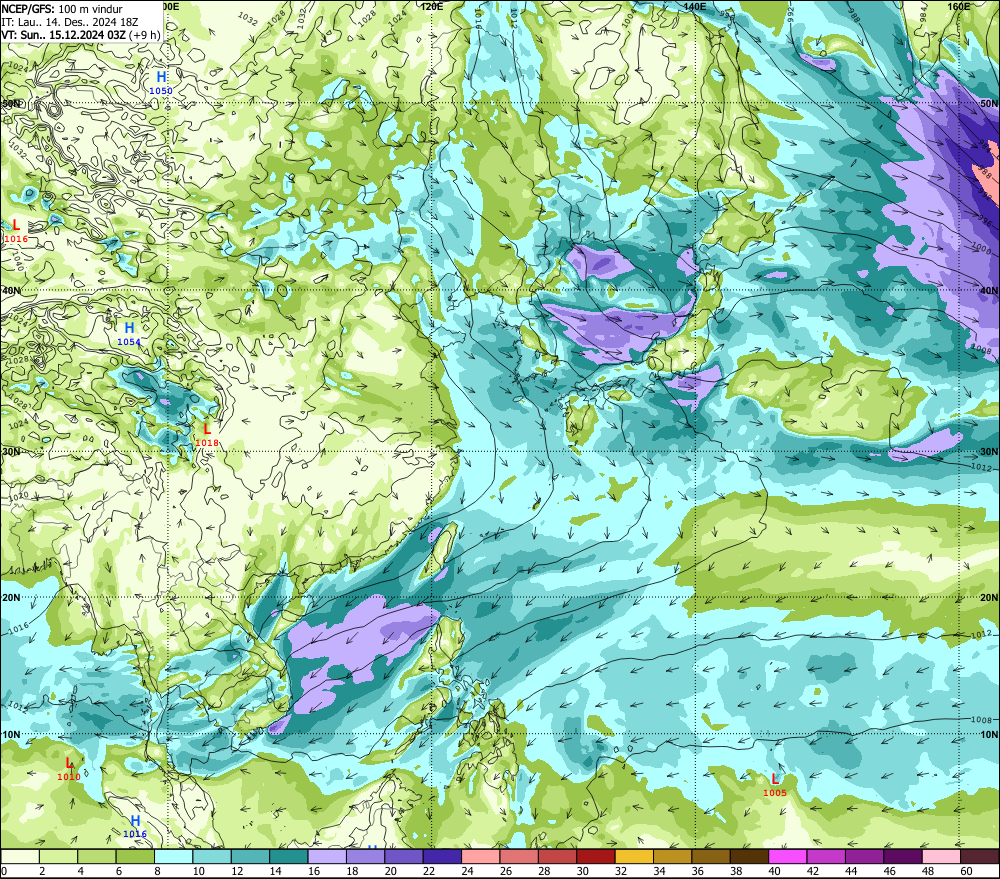
Task: Click the 10N label on the left edge
Action: 11,735
